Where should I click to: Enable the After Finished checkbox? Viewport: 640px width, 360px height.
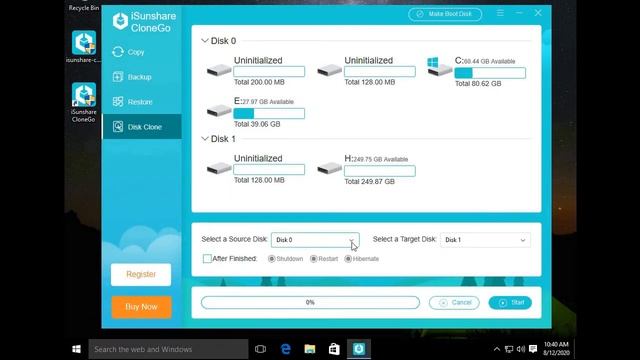(207, 259)
